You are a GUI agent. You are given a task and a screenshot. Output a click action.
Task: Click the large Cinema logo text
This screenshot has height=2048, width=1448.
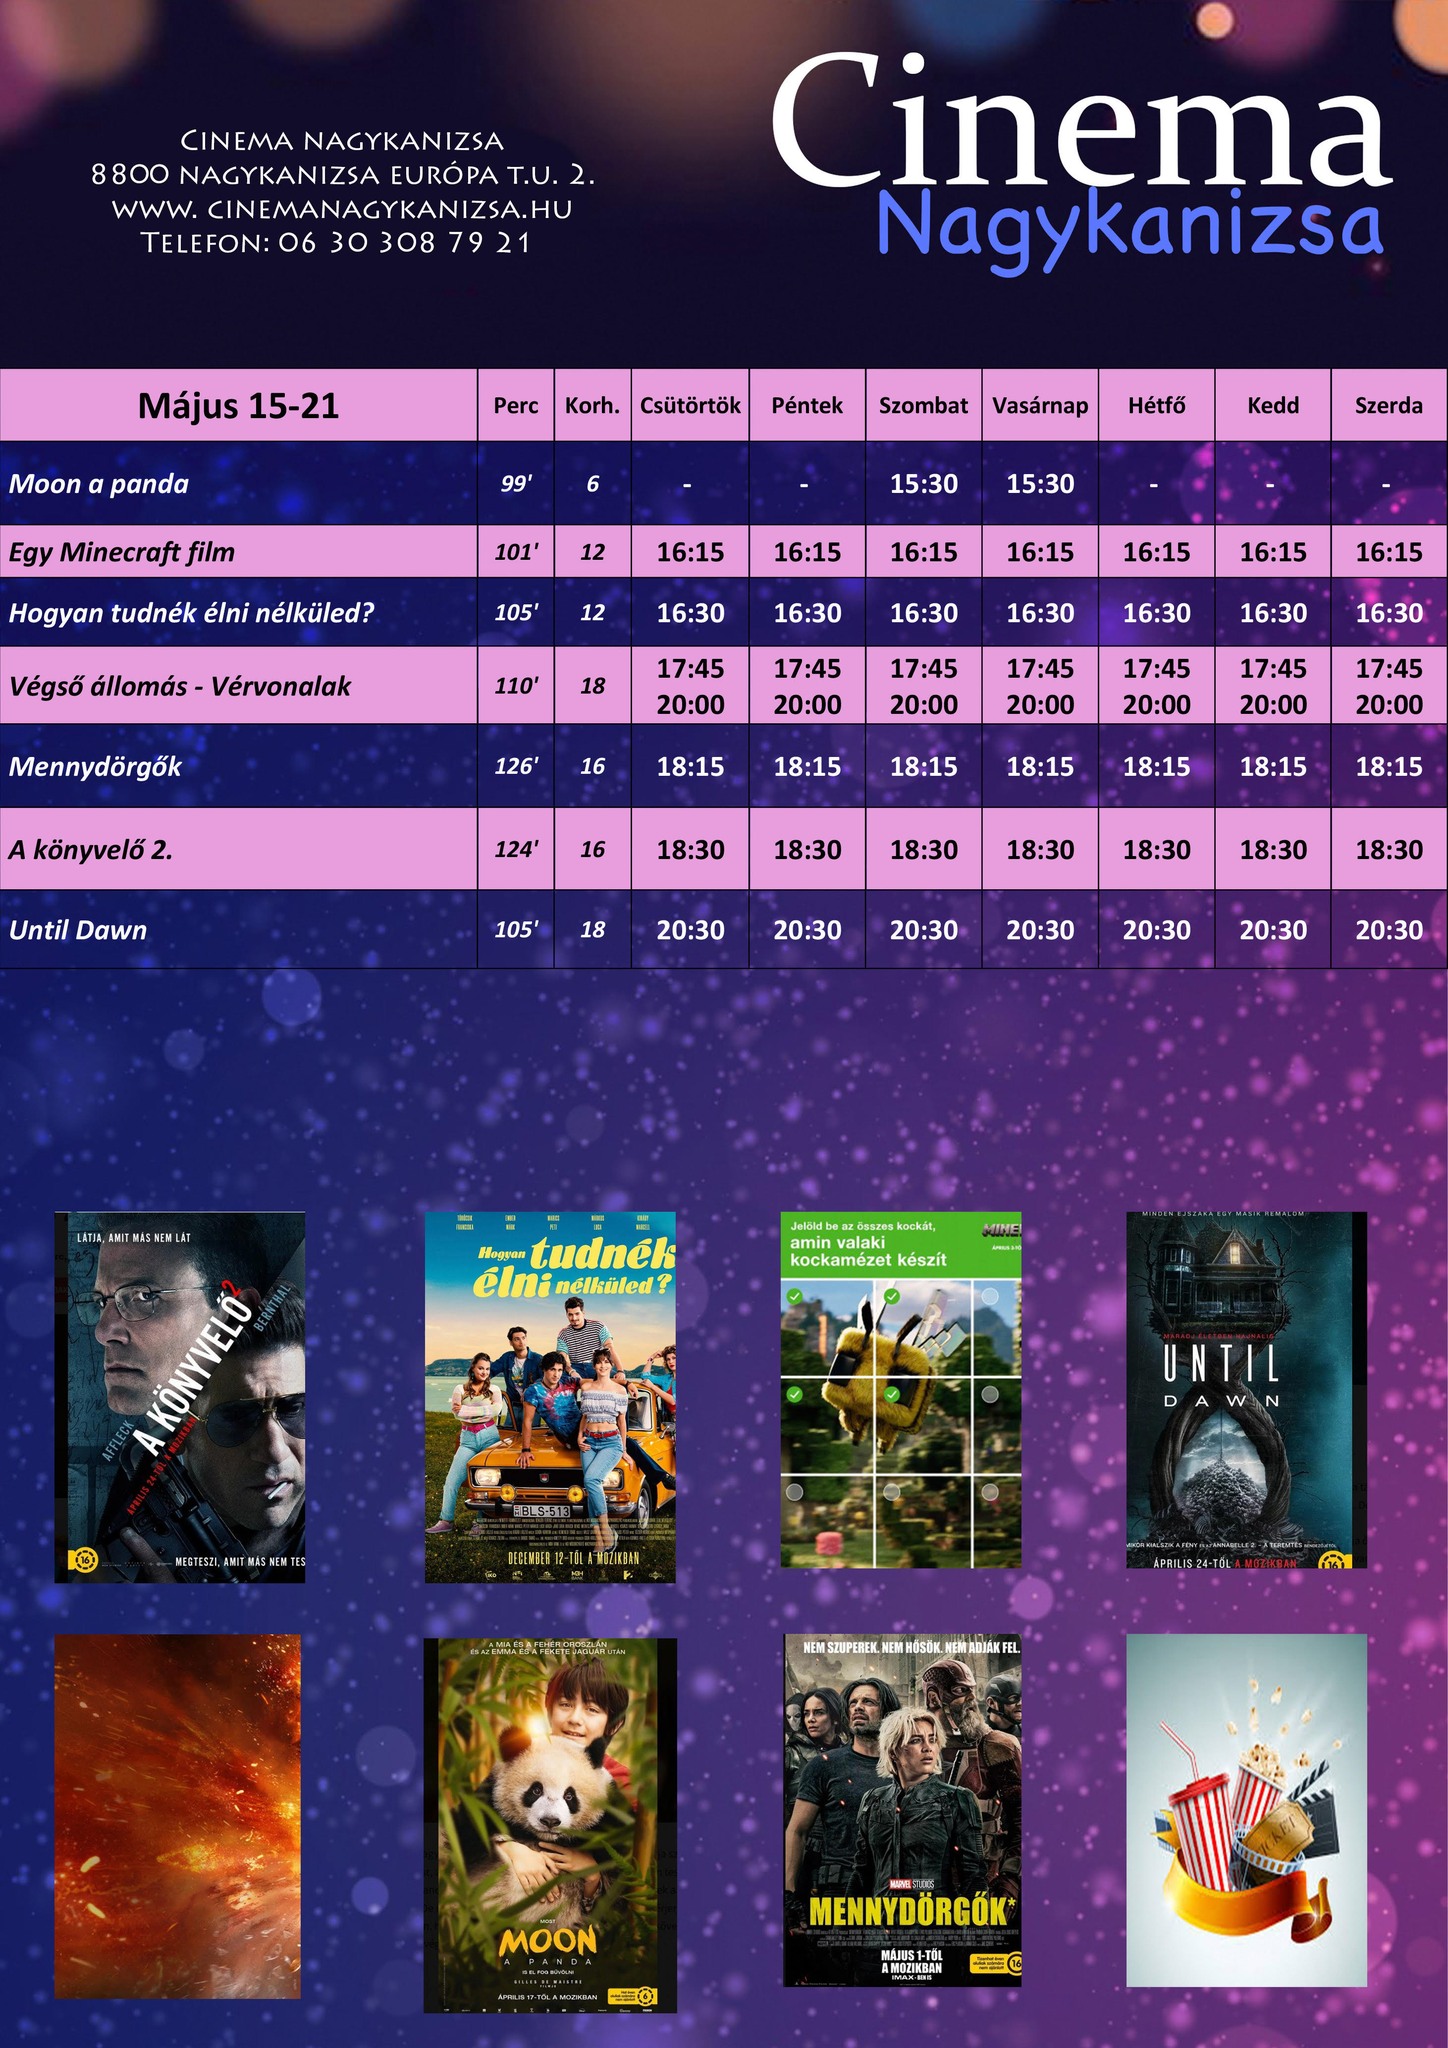tap(1080, 120)
